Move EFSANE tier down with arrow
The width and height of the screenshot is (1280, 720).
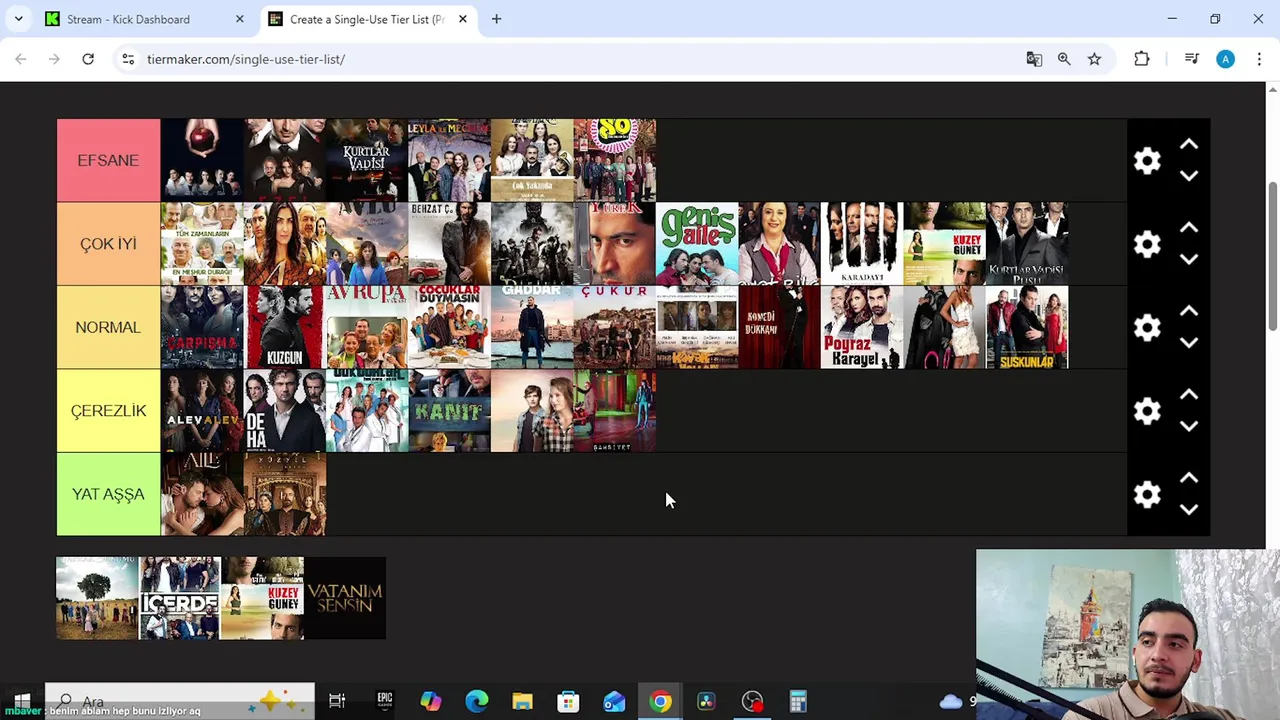[x=1189, y=176]
